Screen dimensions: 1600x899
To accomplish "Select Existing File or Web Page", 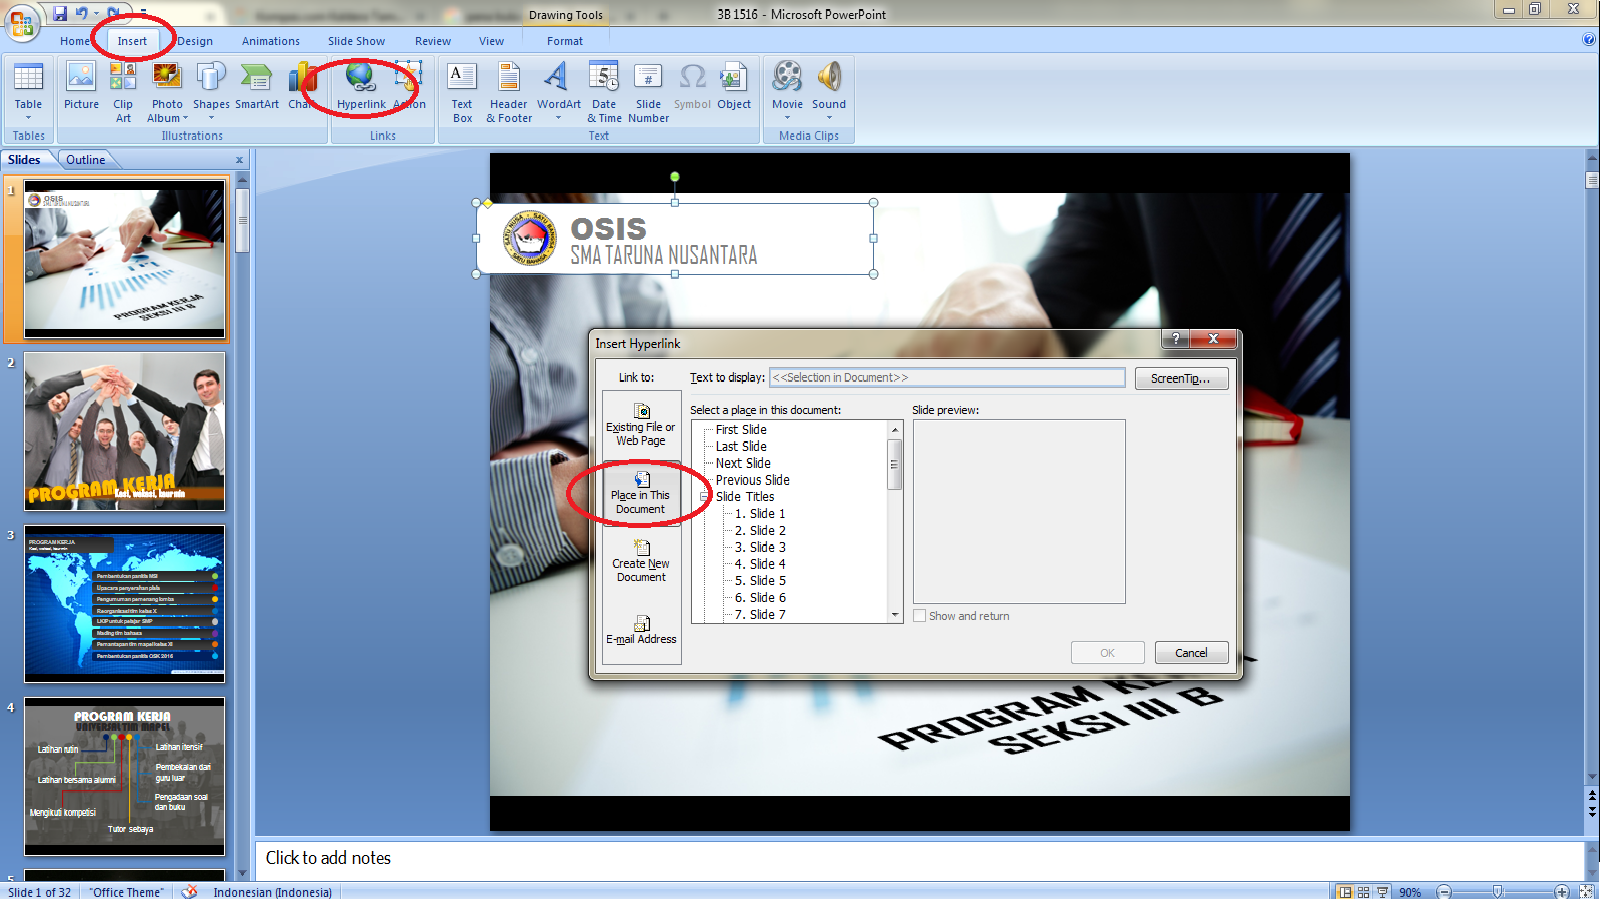I will coord(641,425).
